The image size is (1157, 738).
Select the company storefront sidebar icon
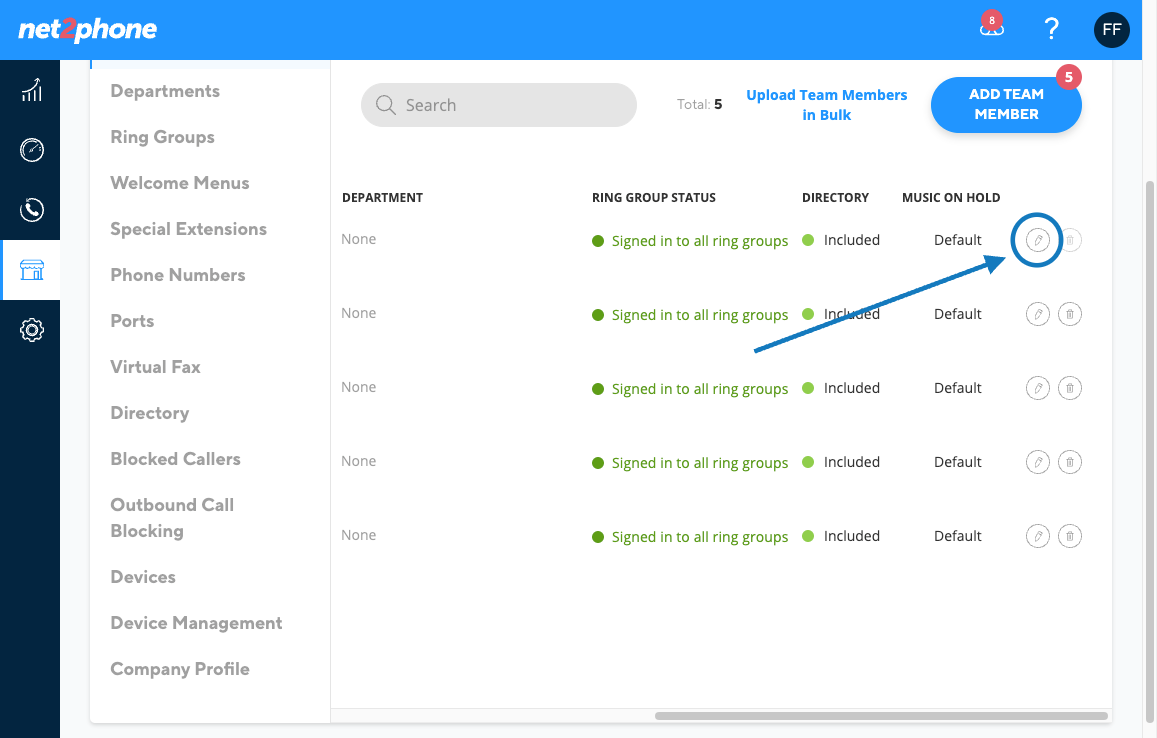tap(31, 269)
